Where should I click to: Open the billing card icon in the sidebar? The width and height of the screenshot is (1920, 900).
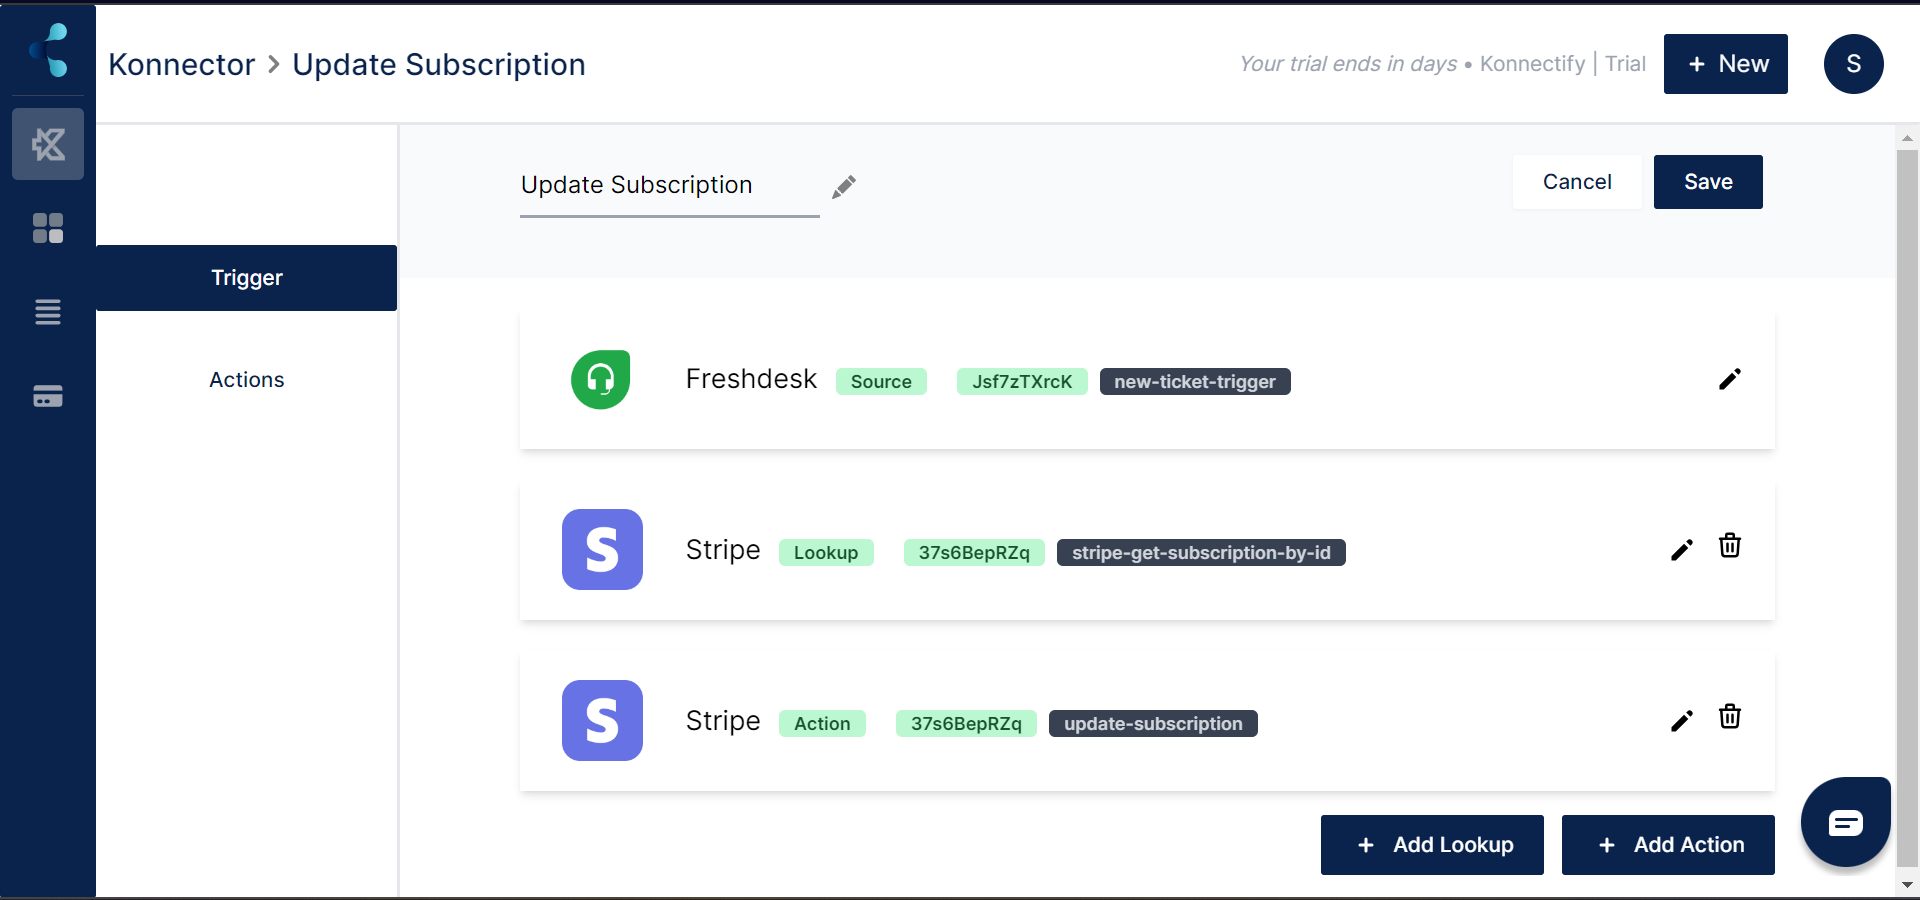47,395
